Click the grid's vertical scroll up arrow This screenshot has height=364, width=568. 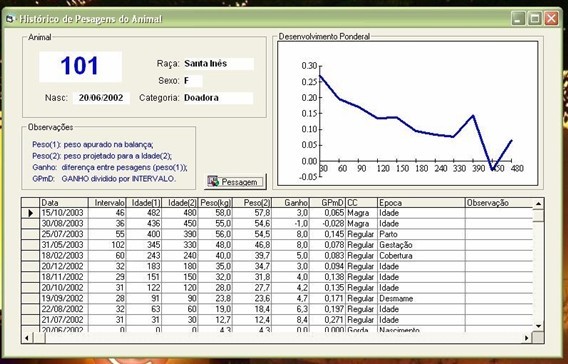pyautogui.click(x=538, y=204)
